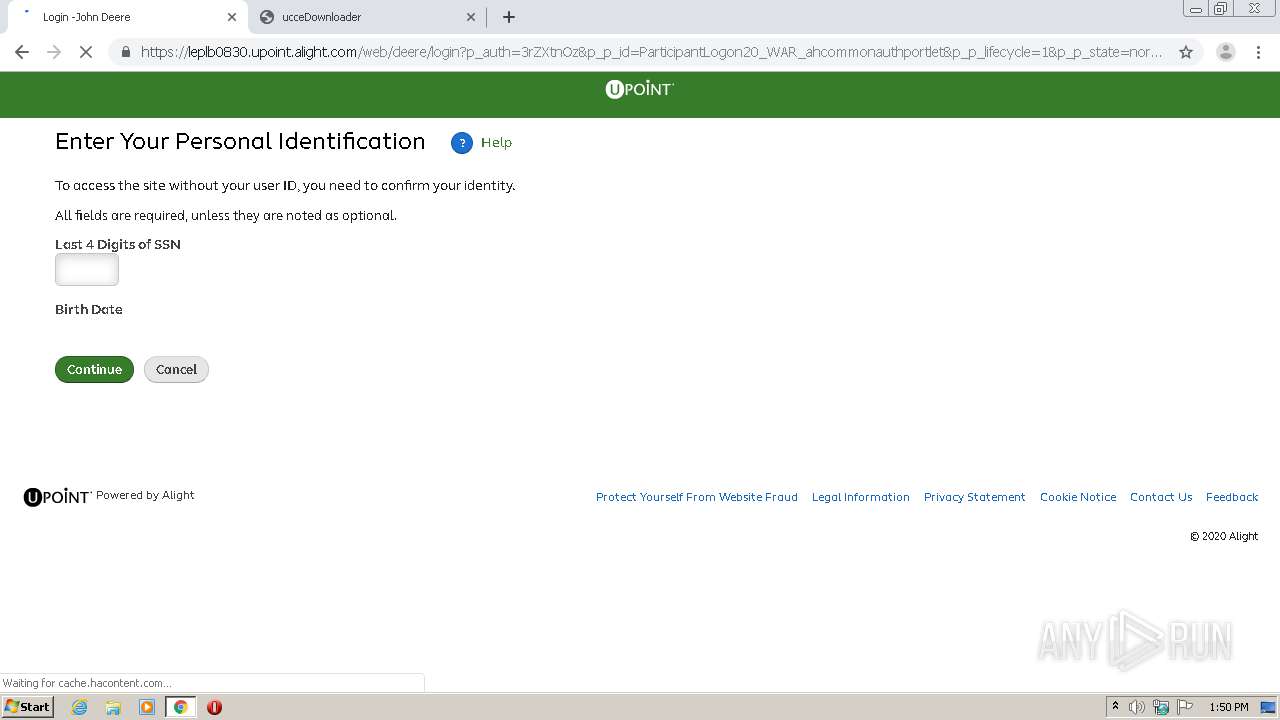Screen dimensions: 1280x720
Task: Close the Login - John Deere tab
Action: click(232, 17)
